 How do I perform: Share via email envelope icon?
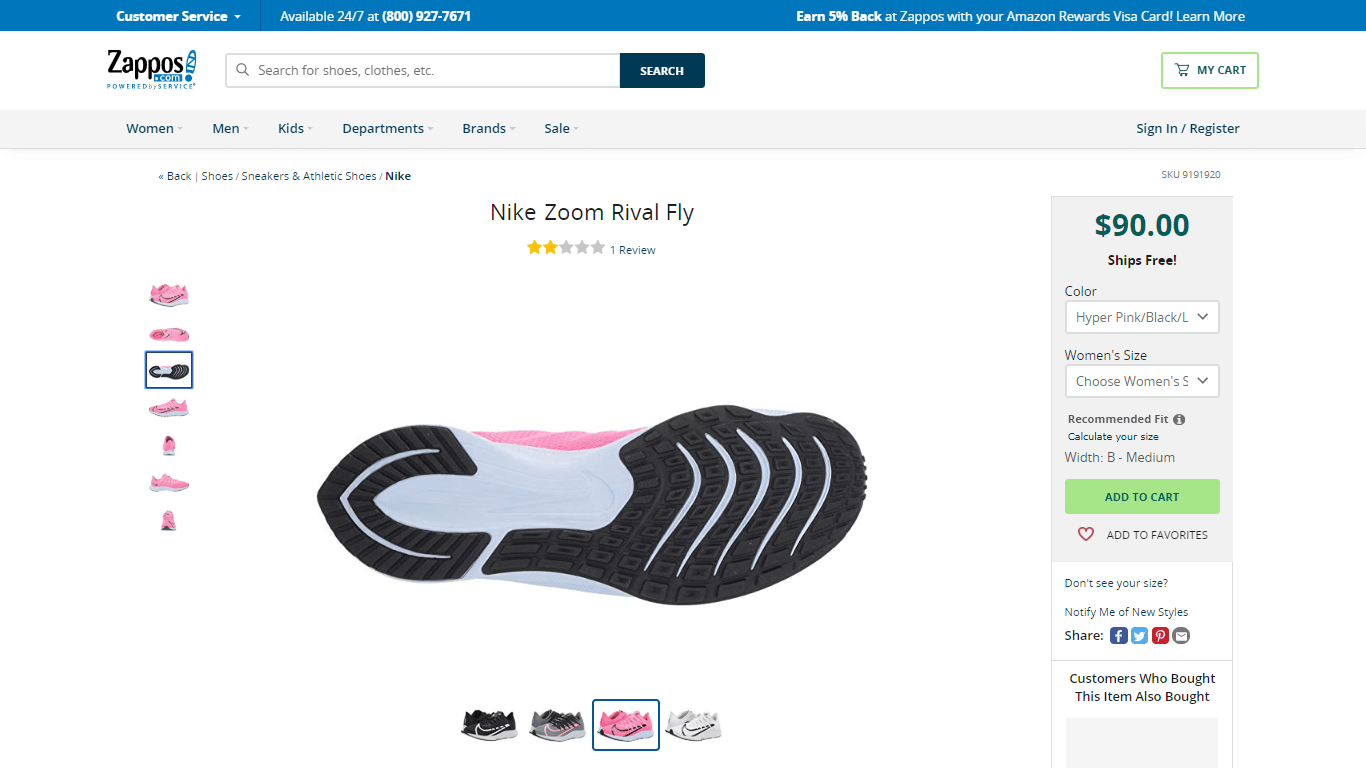point(1181,636)
